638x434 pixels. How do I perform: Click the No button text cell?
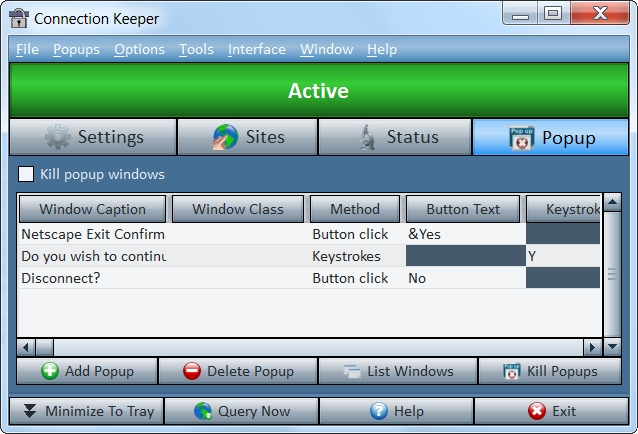pos(465,278)
